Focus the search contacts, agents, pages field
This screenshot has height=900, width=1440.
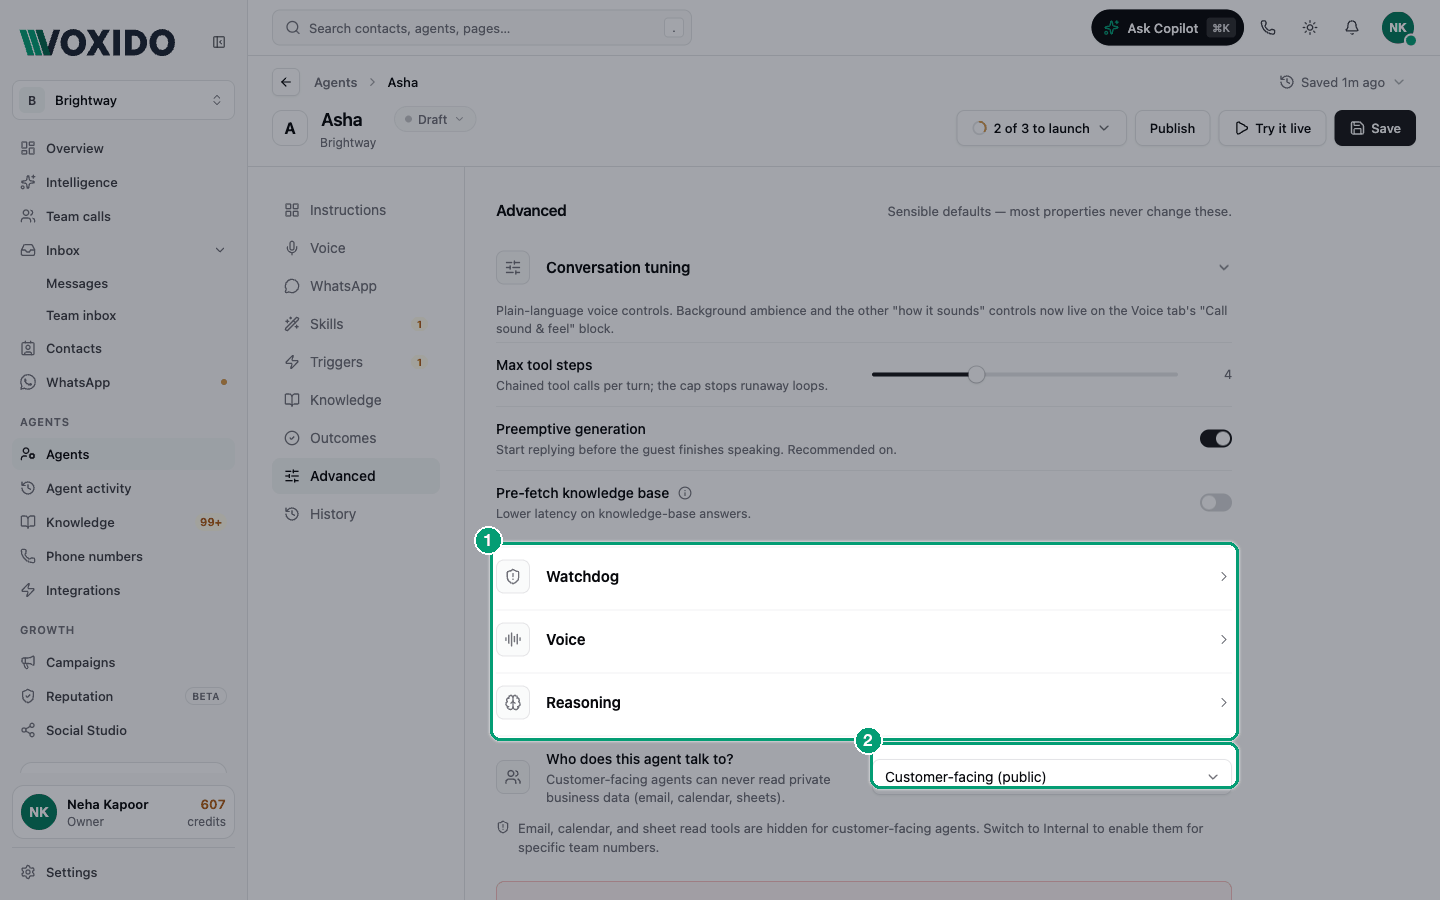pyautogui.click(x=482, y=28)
